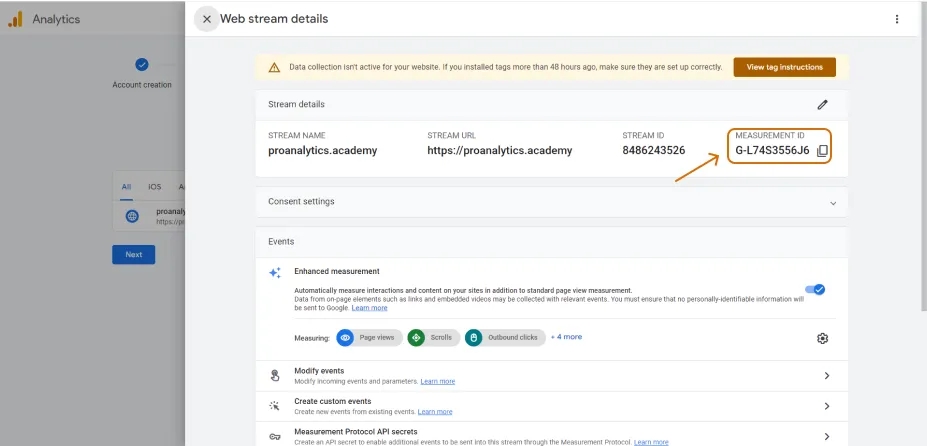Click the Next button
The image size is (927, 446).
[x=134, y=255]
